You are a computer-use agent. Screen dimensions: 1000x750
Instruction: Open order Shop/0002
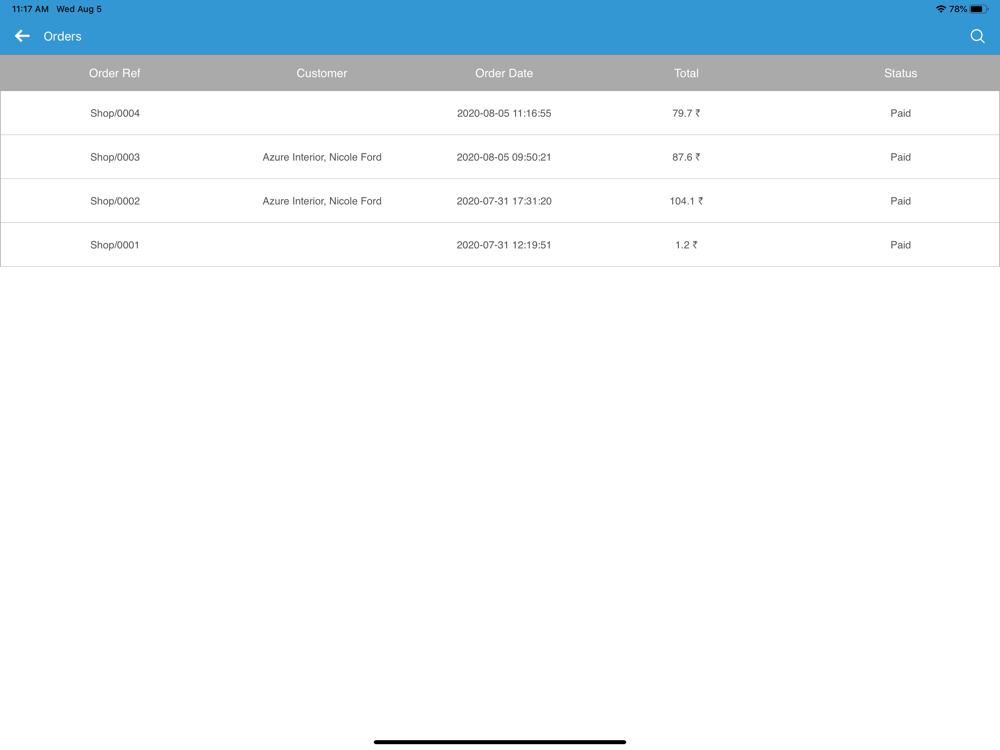[x=115, y=201]
